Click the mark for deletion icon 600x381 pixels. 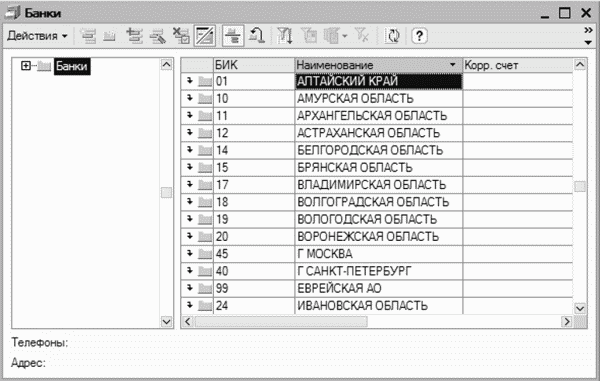pyautogui.click(x=181, y=36)
